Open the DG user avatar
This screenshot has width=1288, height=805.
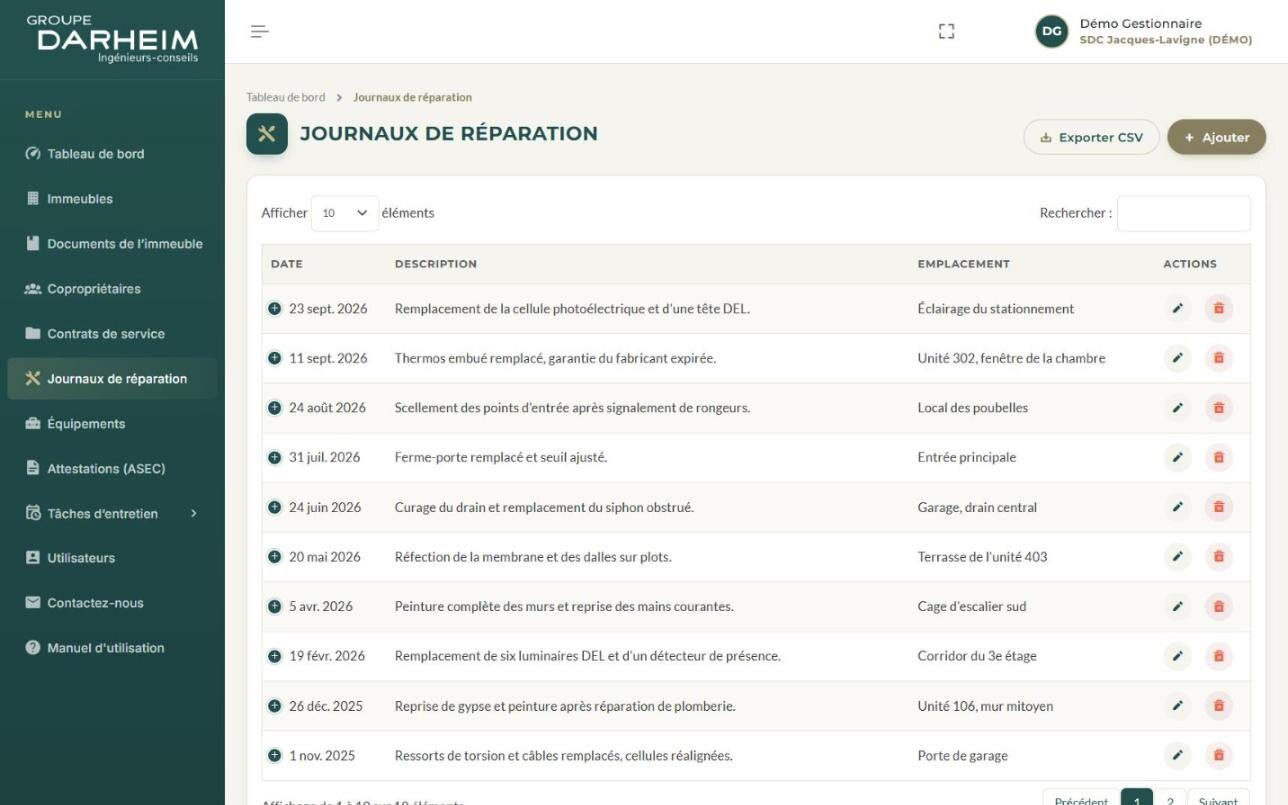pos(1052,32)
